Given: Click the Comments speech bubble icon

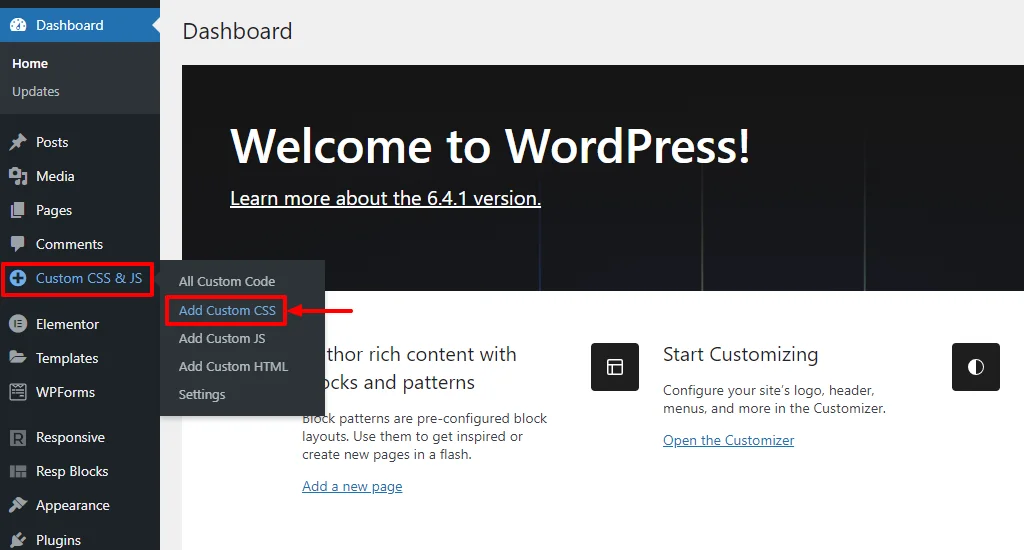Looking at the screenshot, I should [18, 244].
